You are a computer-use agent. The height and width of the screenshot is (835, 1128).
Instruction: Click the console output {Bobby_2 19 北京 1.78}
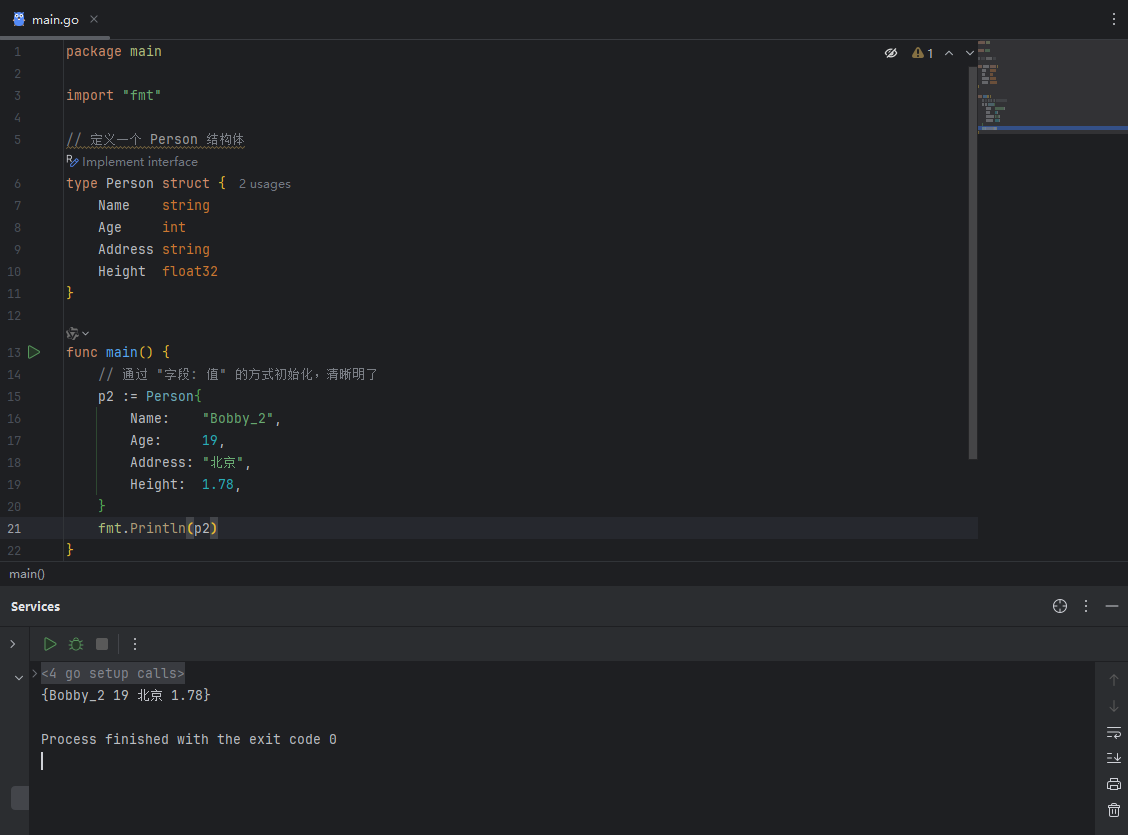(126, 695)
